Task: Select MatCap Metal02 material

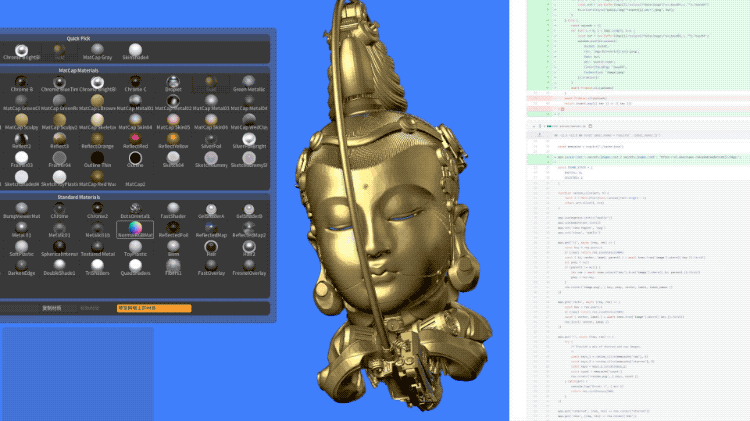Action: (173, 103)
